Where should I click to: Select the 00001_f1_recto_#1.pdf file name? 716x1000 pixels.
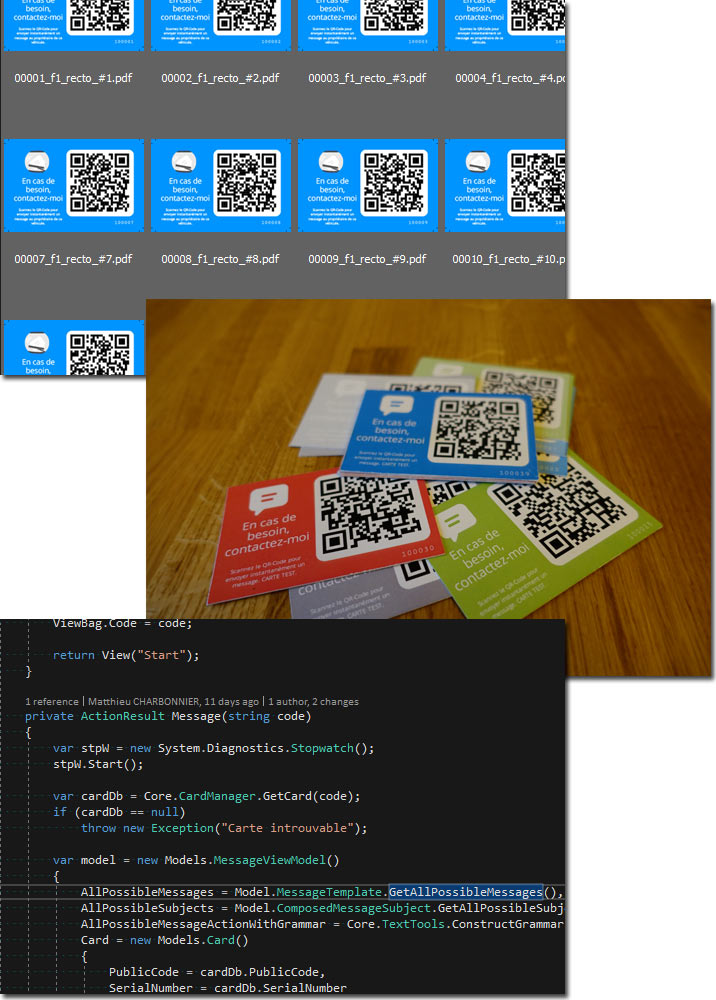(73, 78)
